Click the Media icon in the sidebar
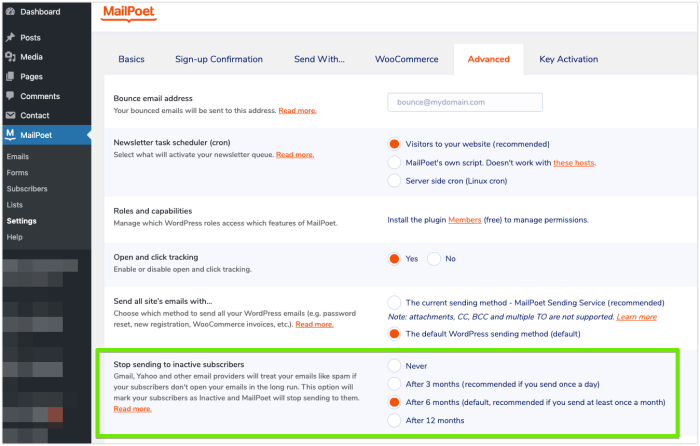 10,57
